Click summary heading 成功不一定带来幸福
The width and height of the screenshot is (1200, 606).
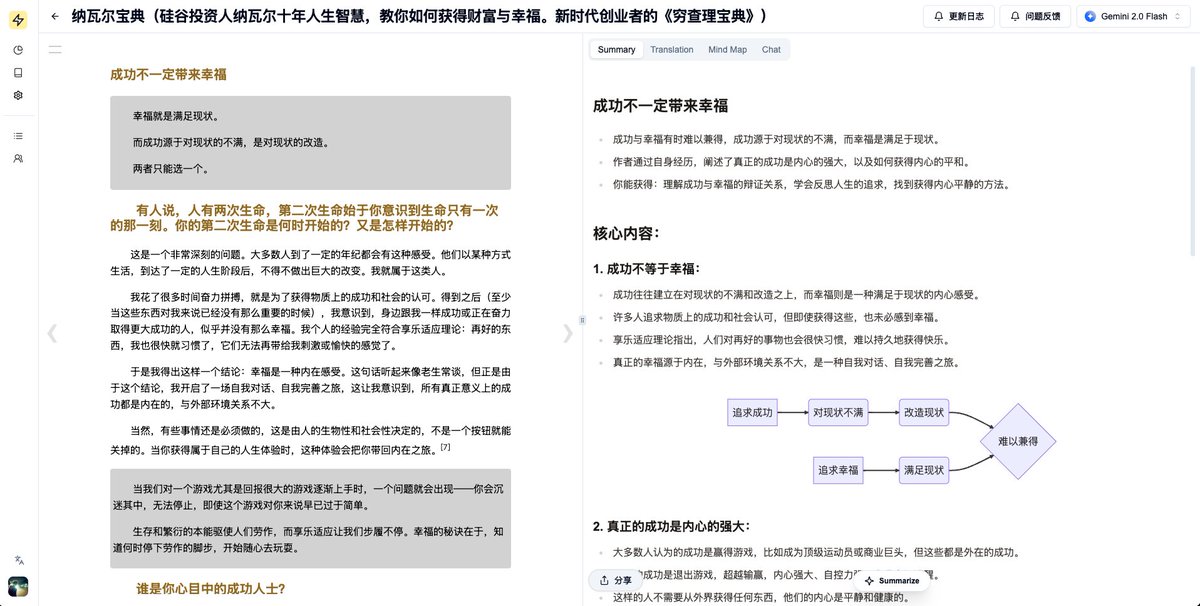click(x=660, y=105)
